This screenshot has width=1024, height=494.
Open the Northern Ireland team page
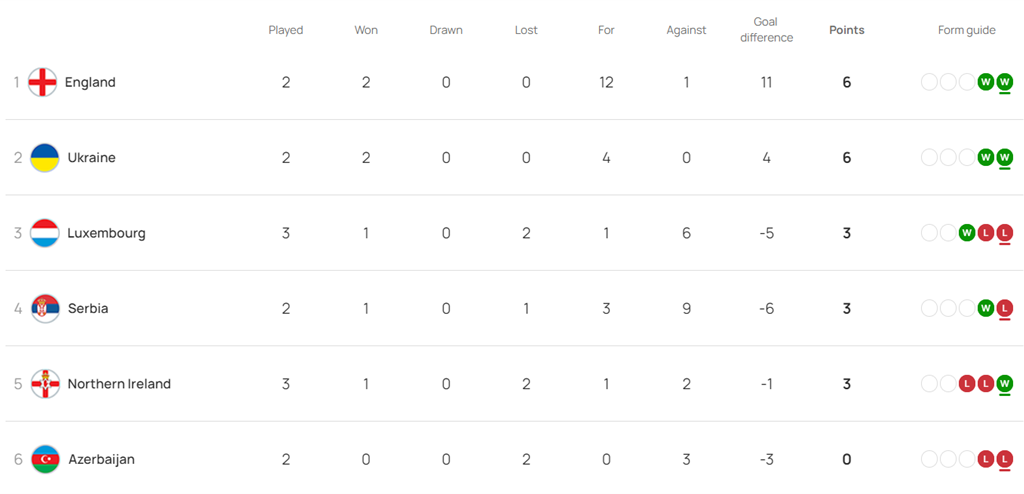click(119, 384)
